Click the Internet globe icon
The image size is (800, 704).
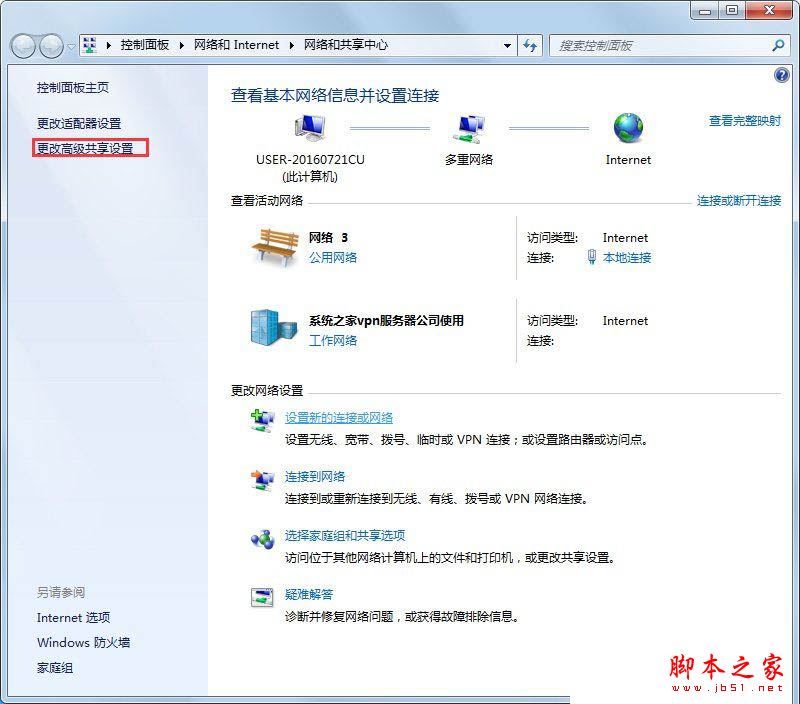click(628, 127)
